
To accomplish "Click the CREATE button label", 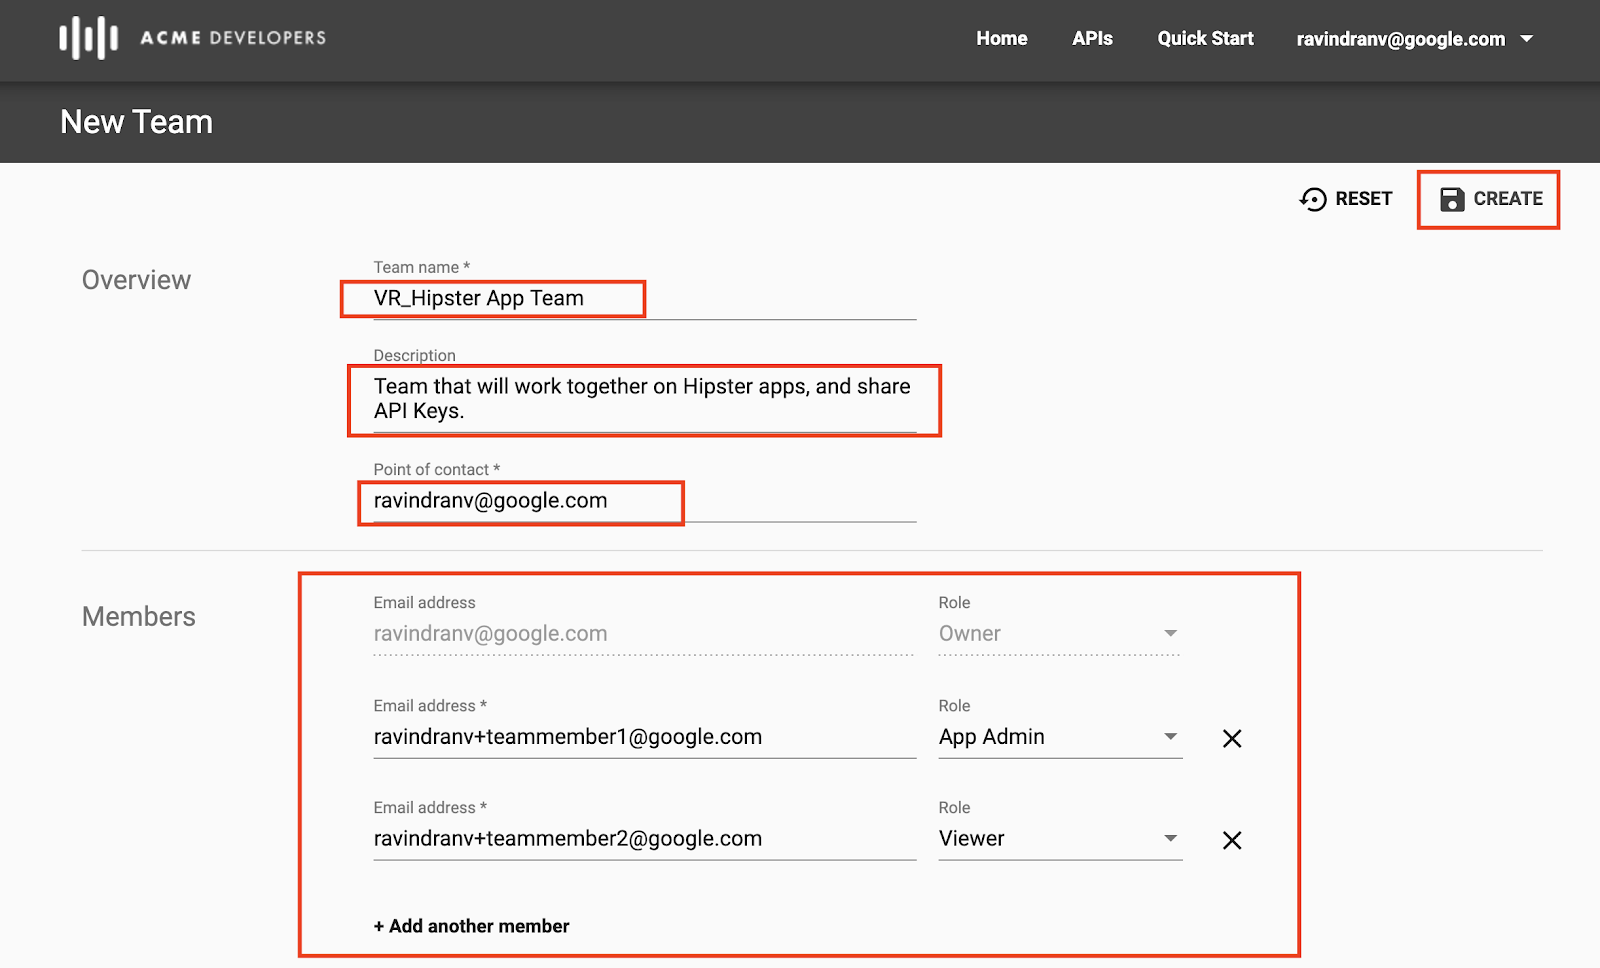I will pos(1508,199).
